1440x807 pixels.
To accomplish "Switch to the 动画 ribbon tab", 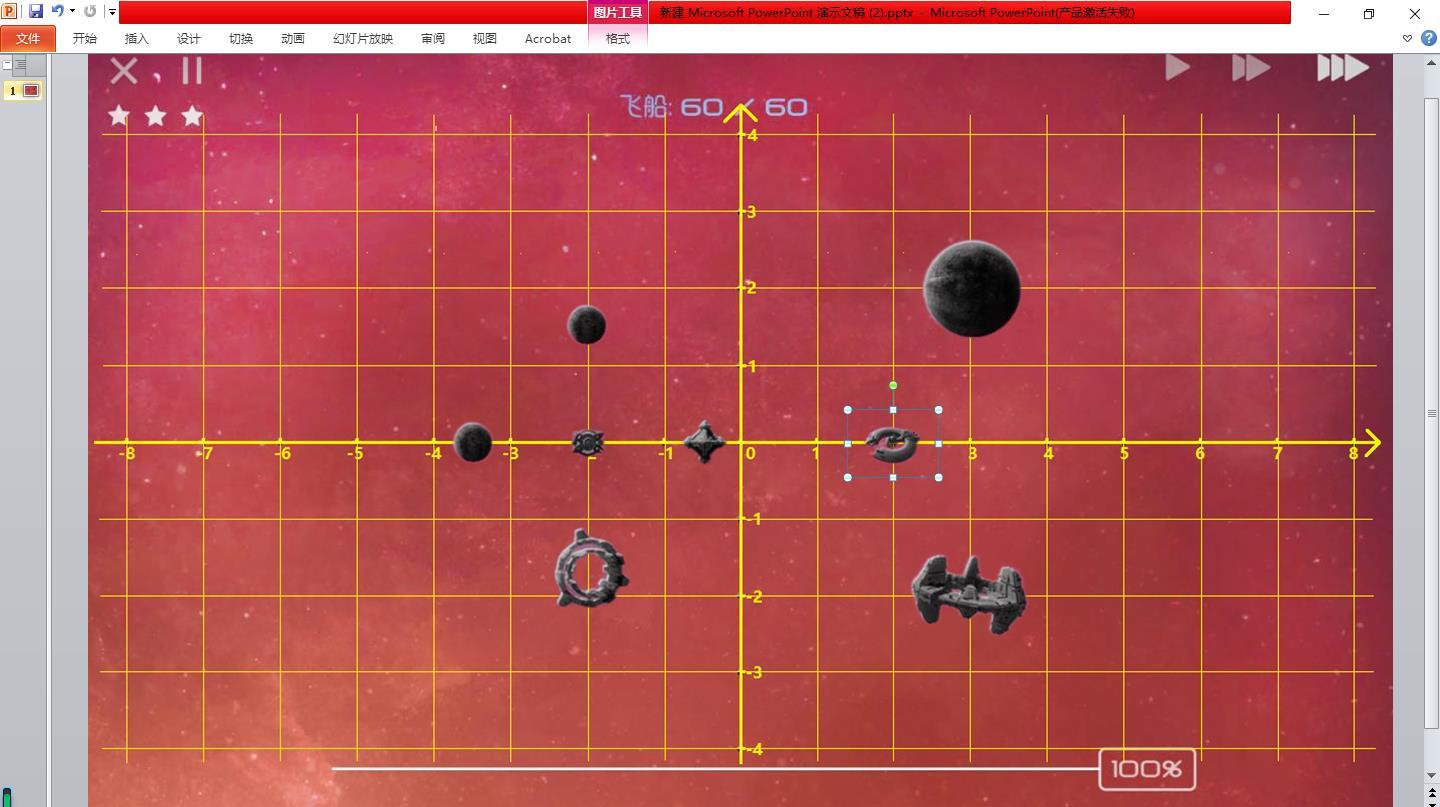I will pos(293,39).
